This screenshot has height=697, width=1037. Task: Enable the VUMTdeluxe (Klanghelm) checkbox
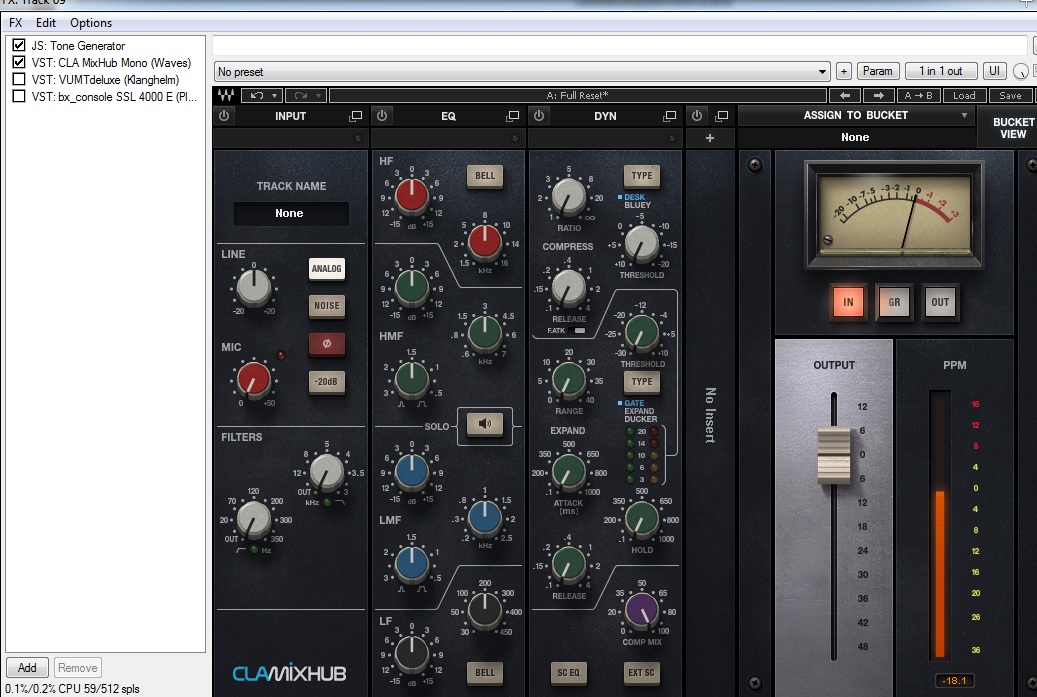pyautogui.click(x=19, y=80)
